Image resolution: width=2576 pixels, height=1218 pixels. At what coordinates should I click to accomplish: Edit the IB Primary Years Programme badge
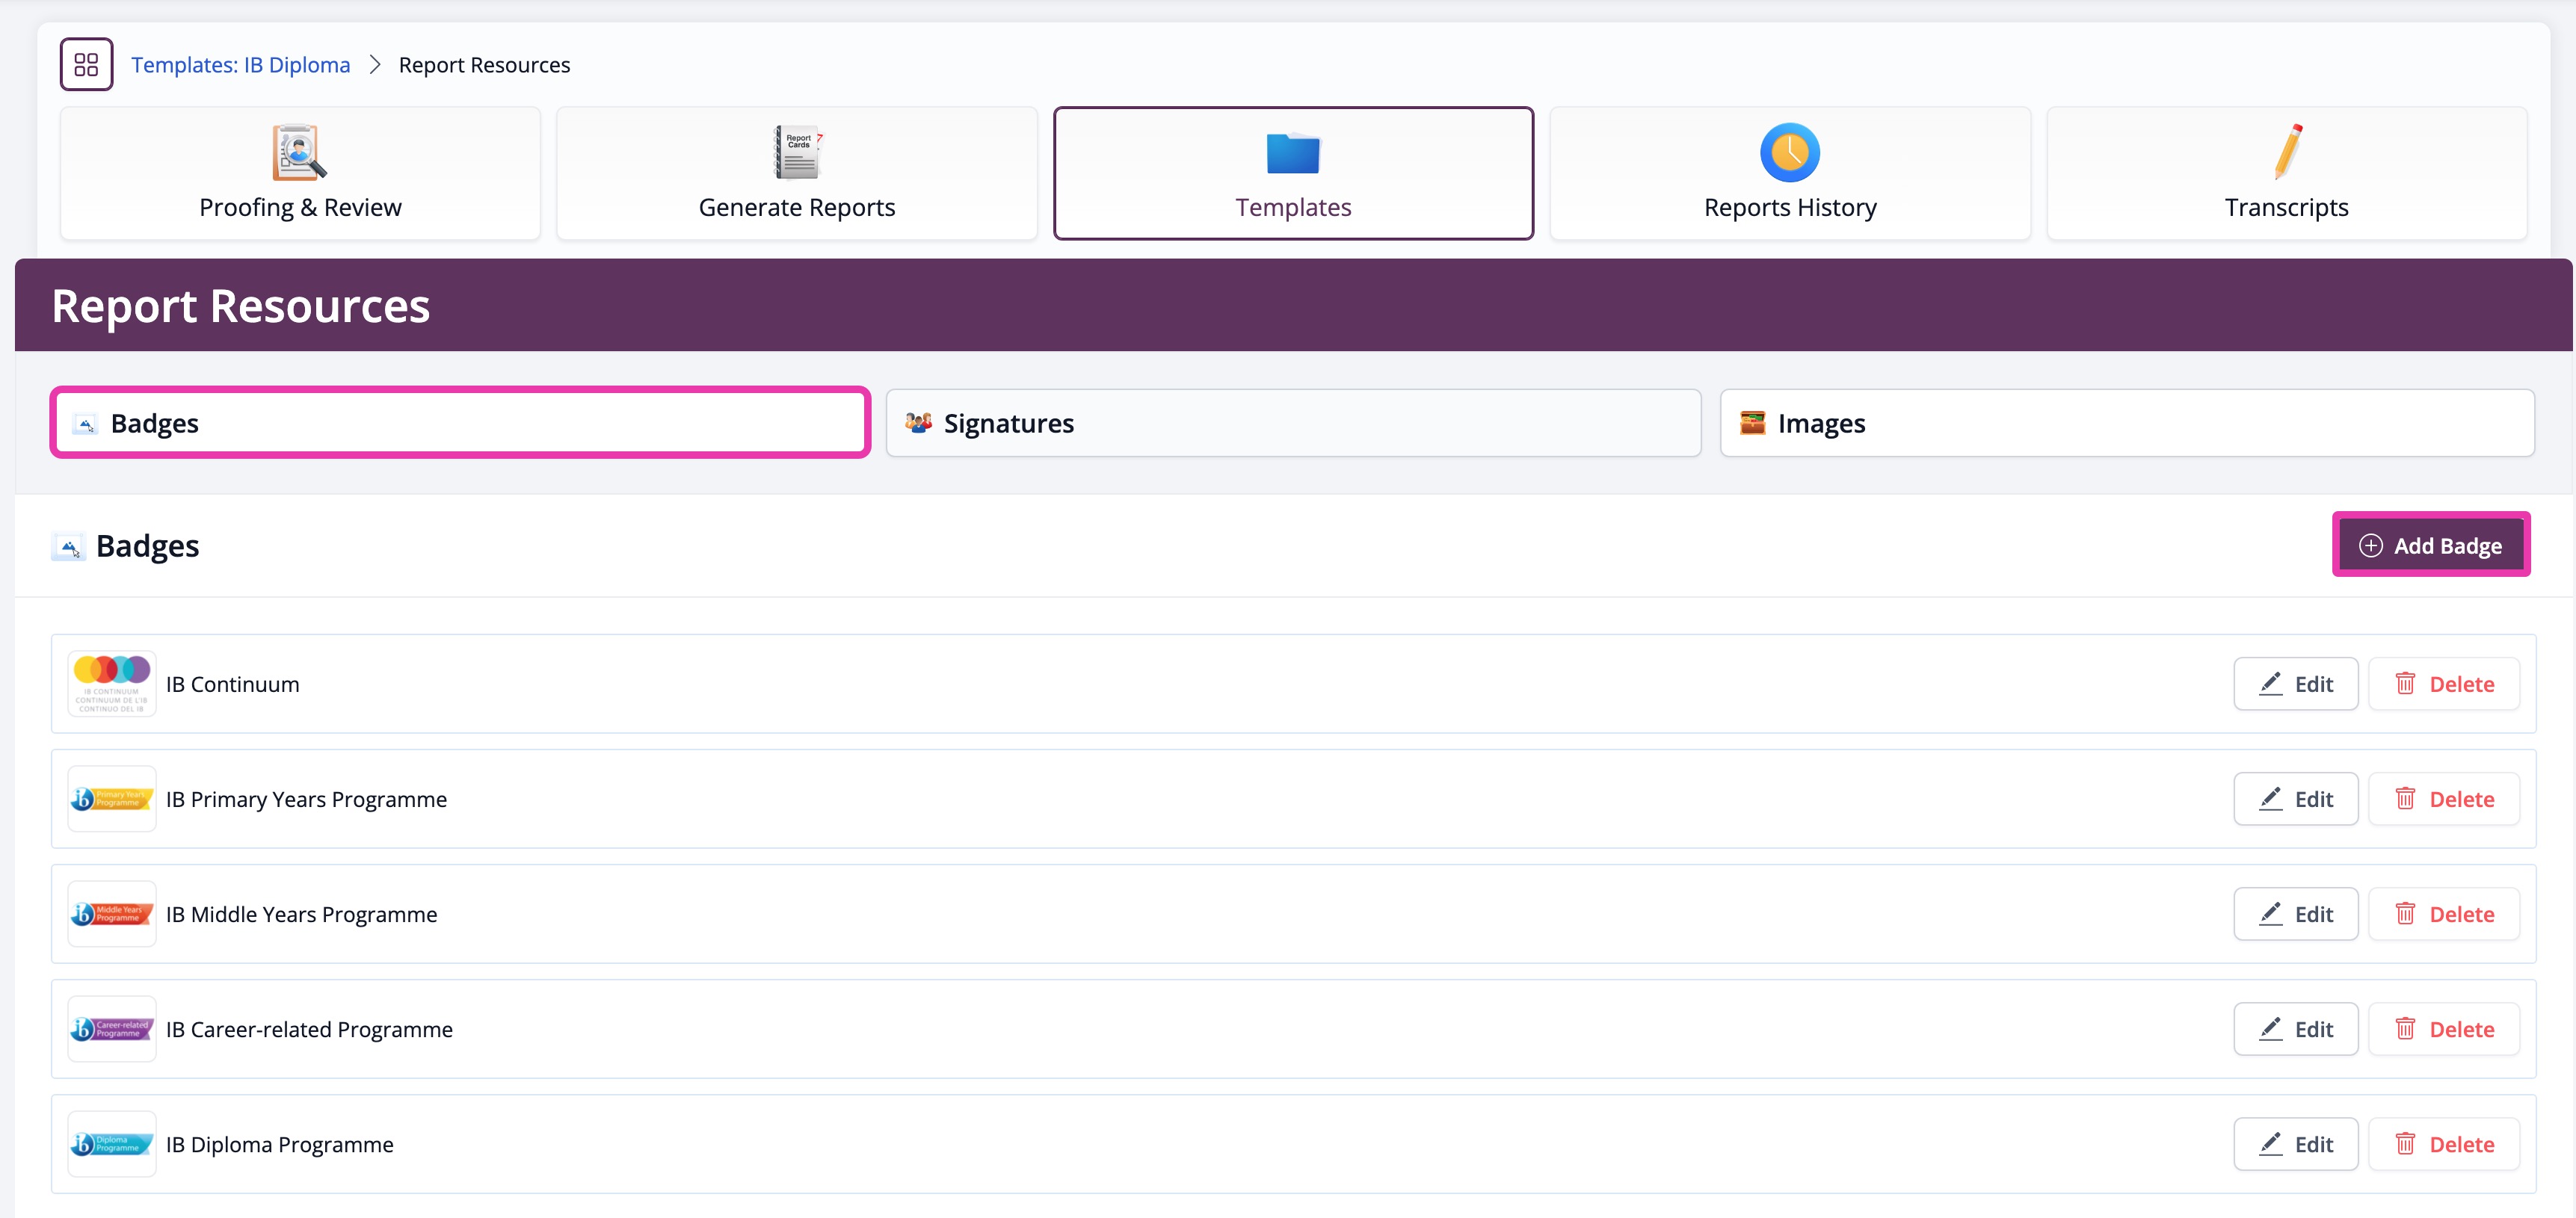(2295, 799)
